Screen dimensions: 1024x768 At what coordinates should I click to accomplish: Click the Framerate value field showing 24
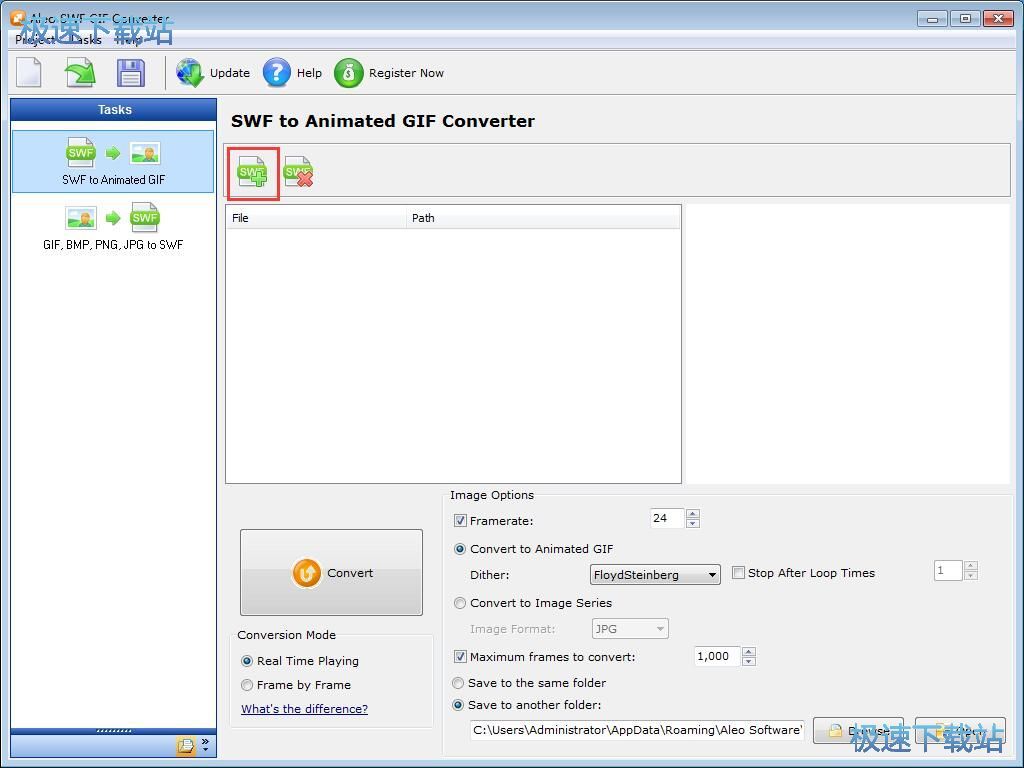pos(667,519)
